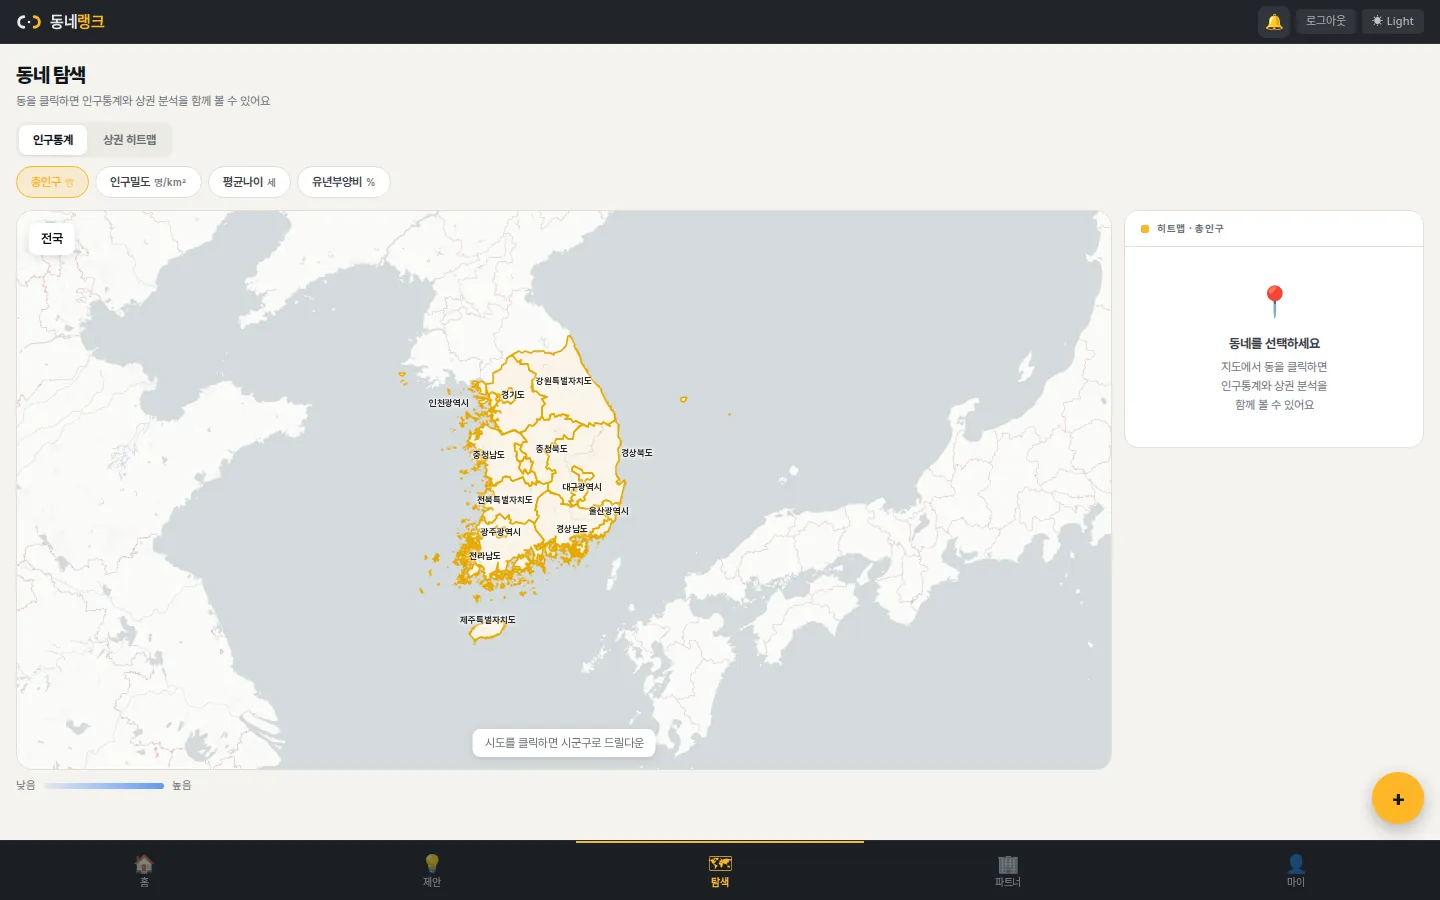Click the red location pin icon
1440x900 pixels.
(1274, 301)
